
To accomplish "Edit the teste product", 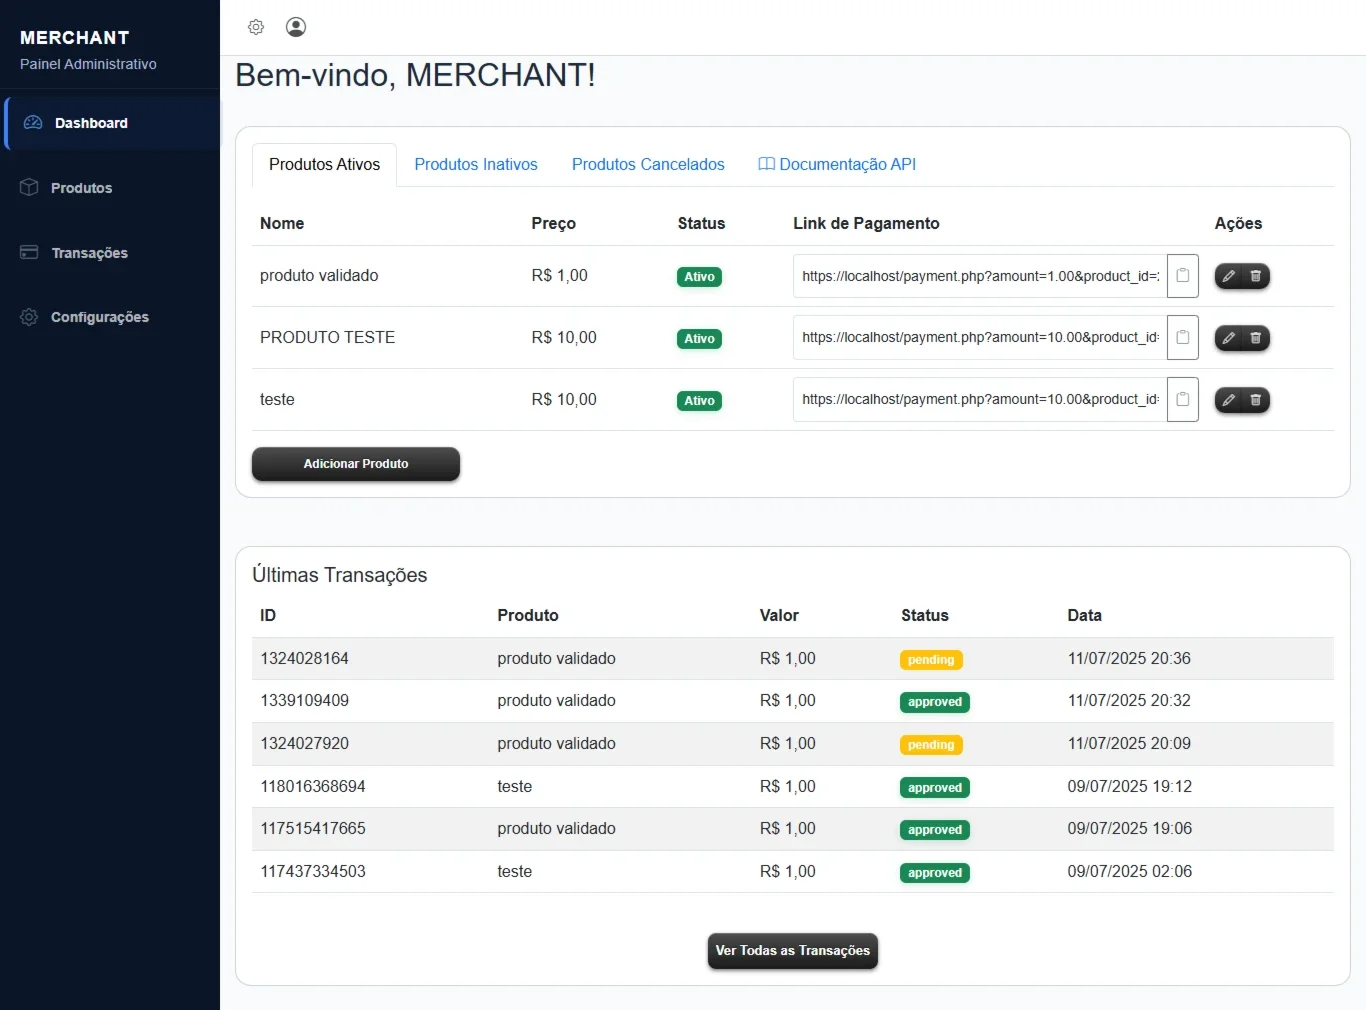I will tap(1229, 400).
